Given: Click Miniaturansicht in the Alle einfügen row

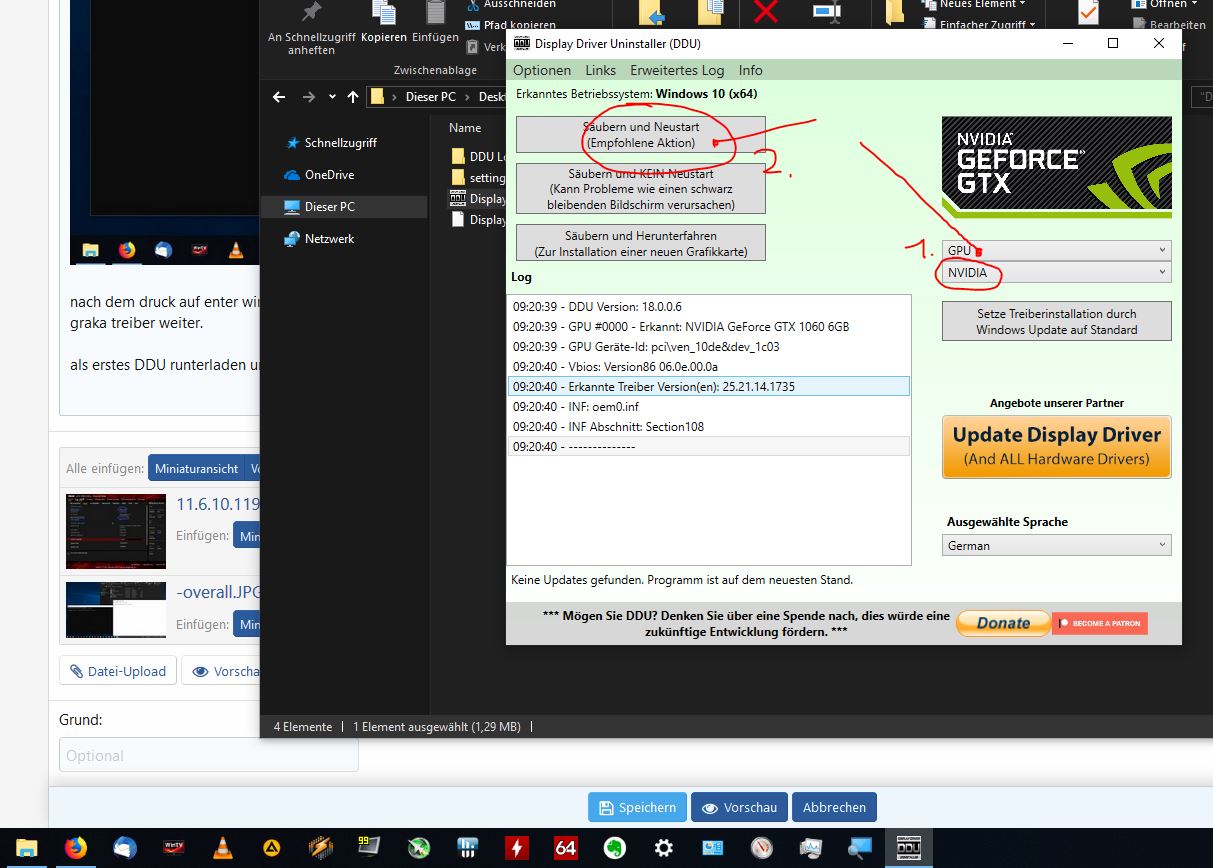Looking at the screenshot, I should click(x=196, y=468).
